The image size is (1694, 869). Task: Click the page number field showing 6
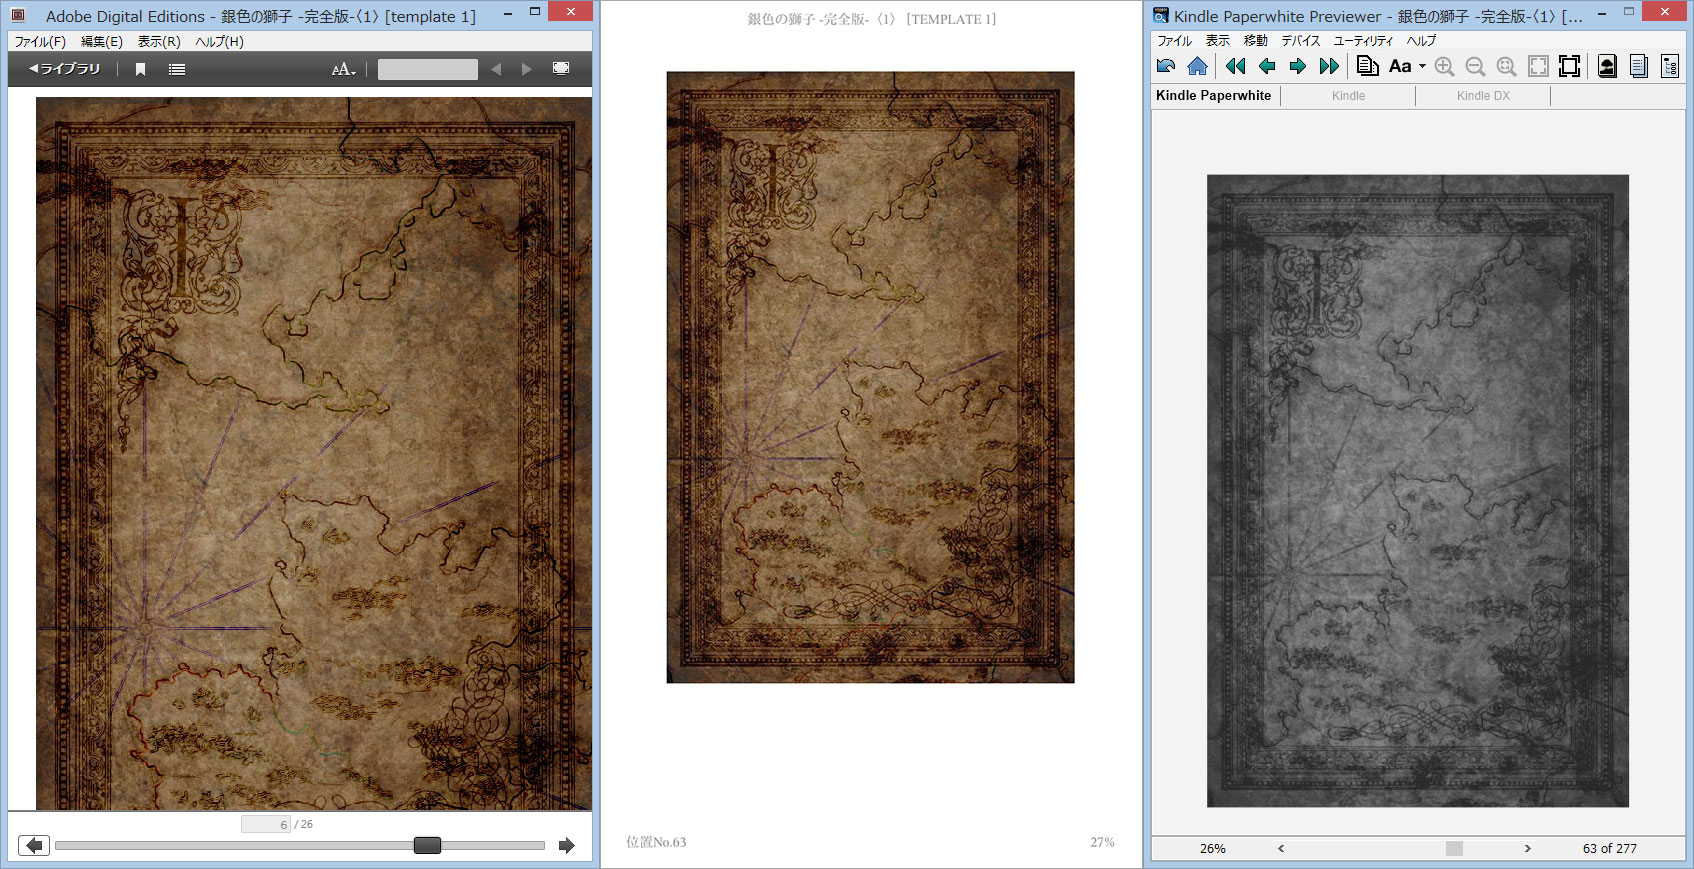(x=266, y=824)
